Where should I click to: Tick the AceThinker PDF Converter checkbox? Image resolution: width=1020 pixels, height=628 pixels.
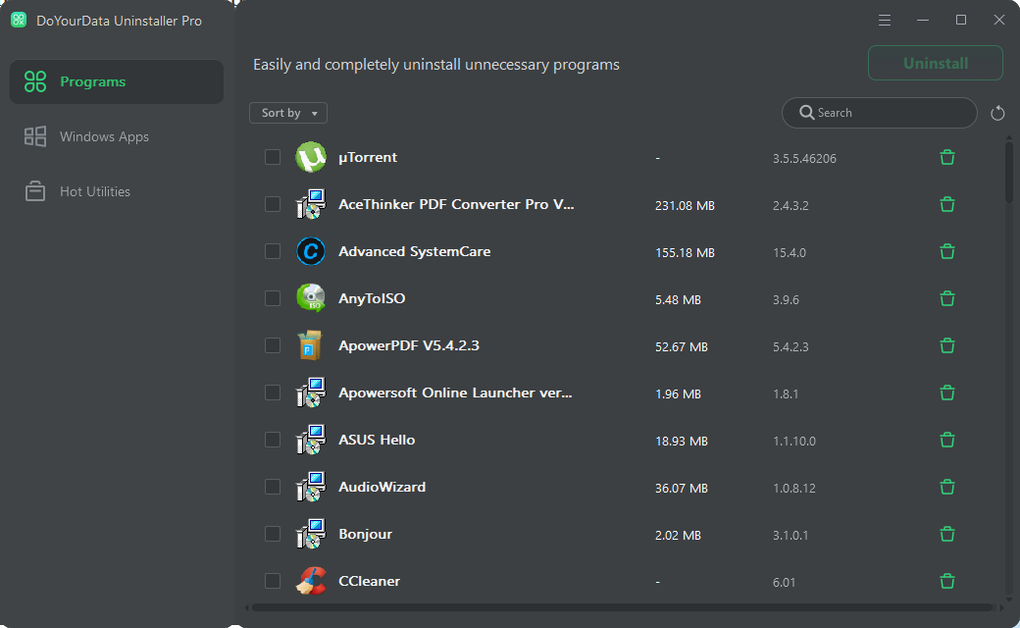[x=273, y=204]
